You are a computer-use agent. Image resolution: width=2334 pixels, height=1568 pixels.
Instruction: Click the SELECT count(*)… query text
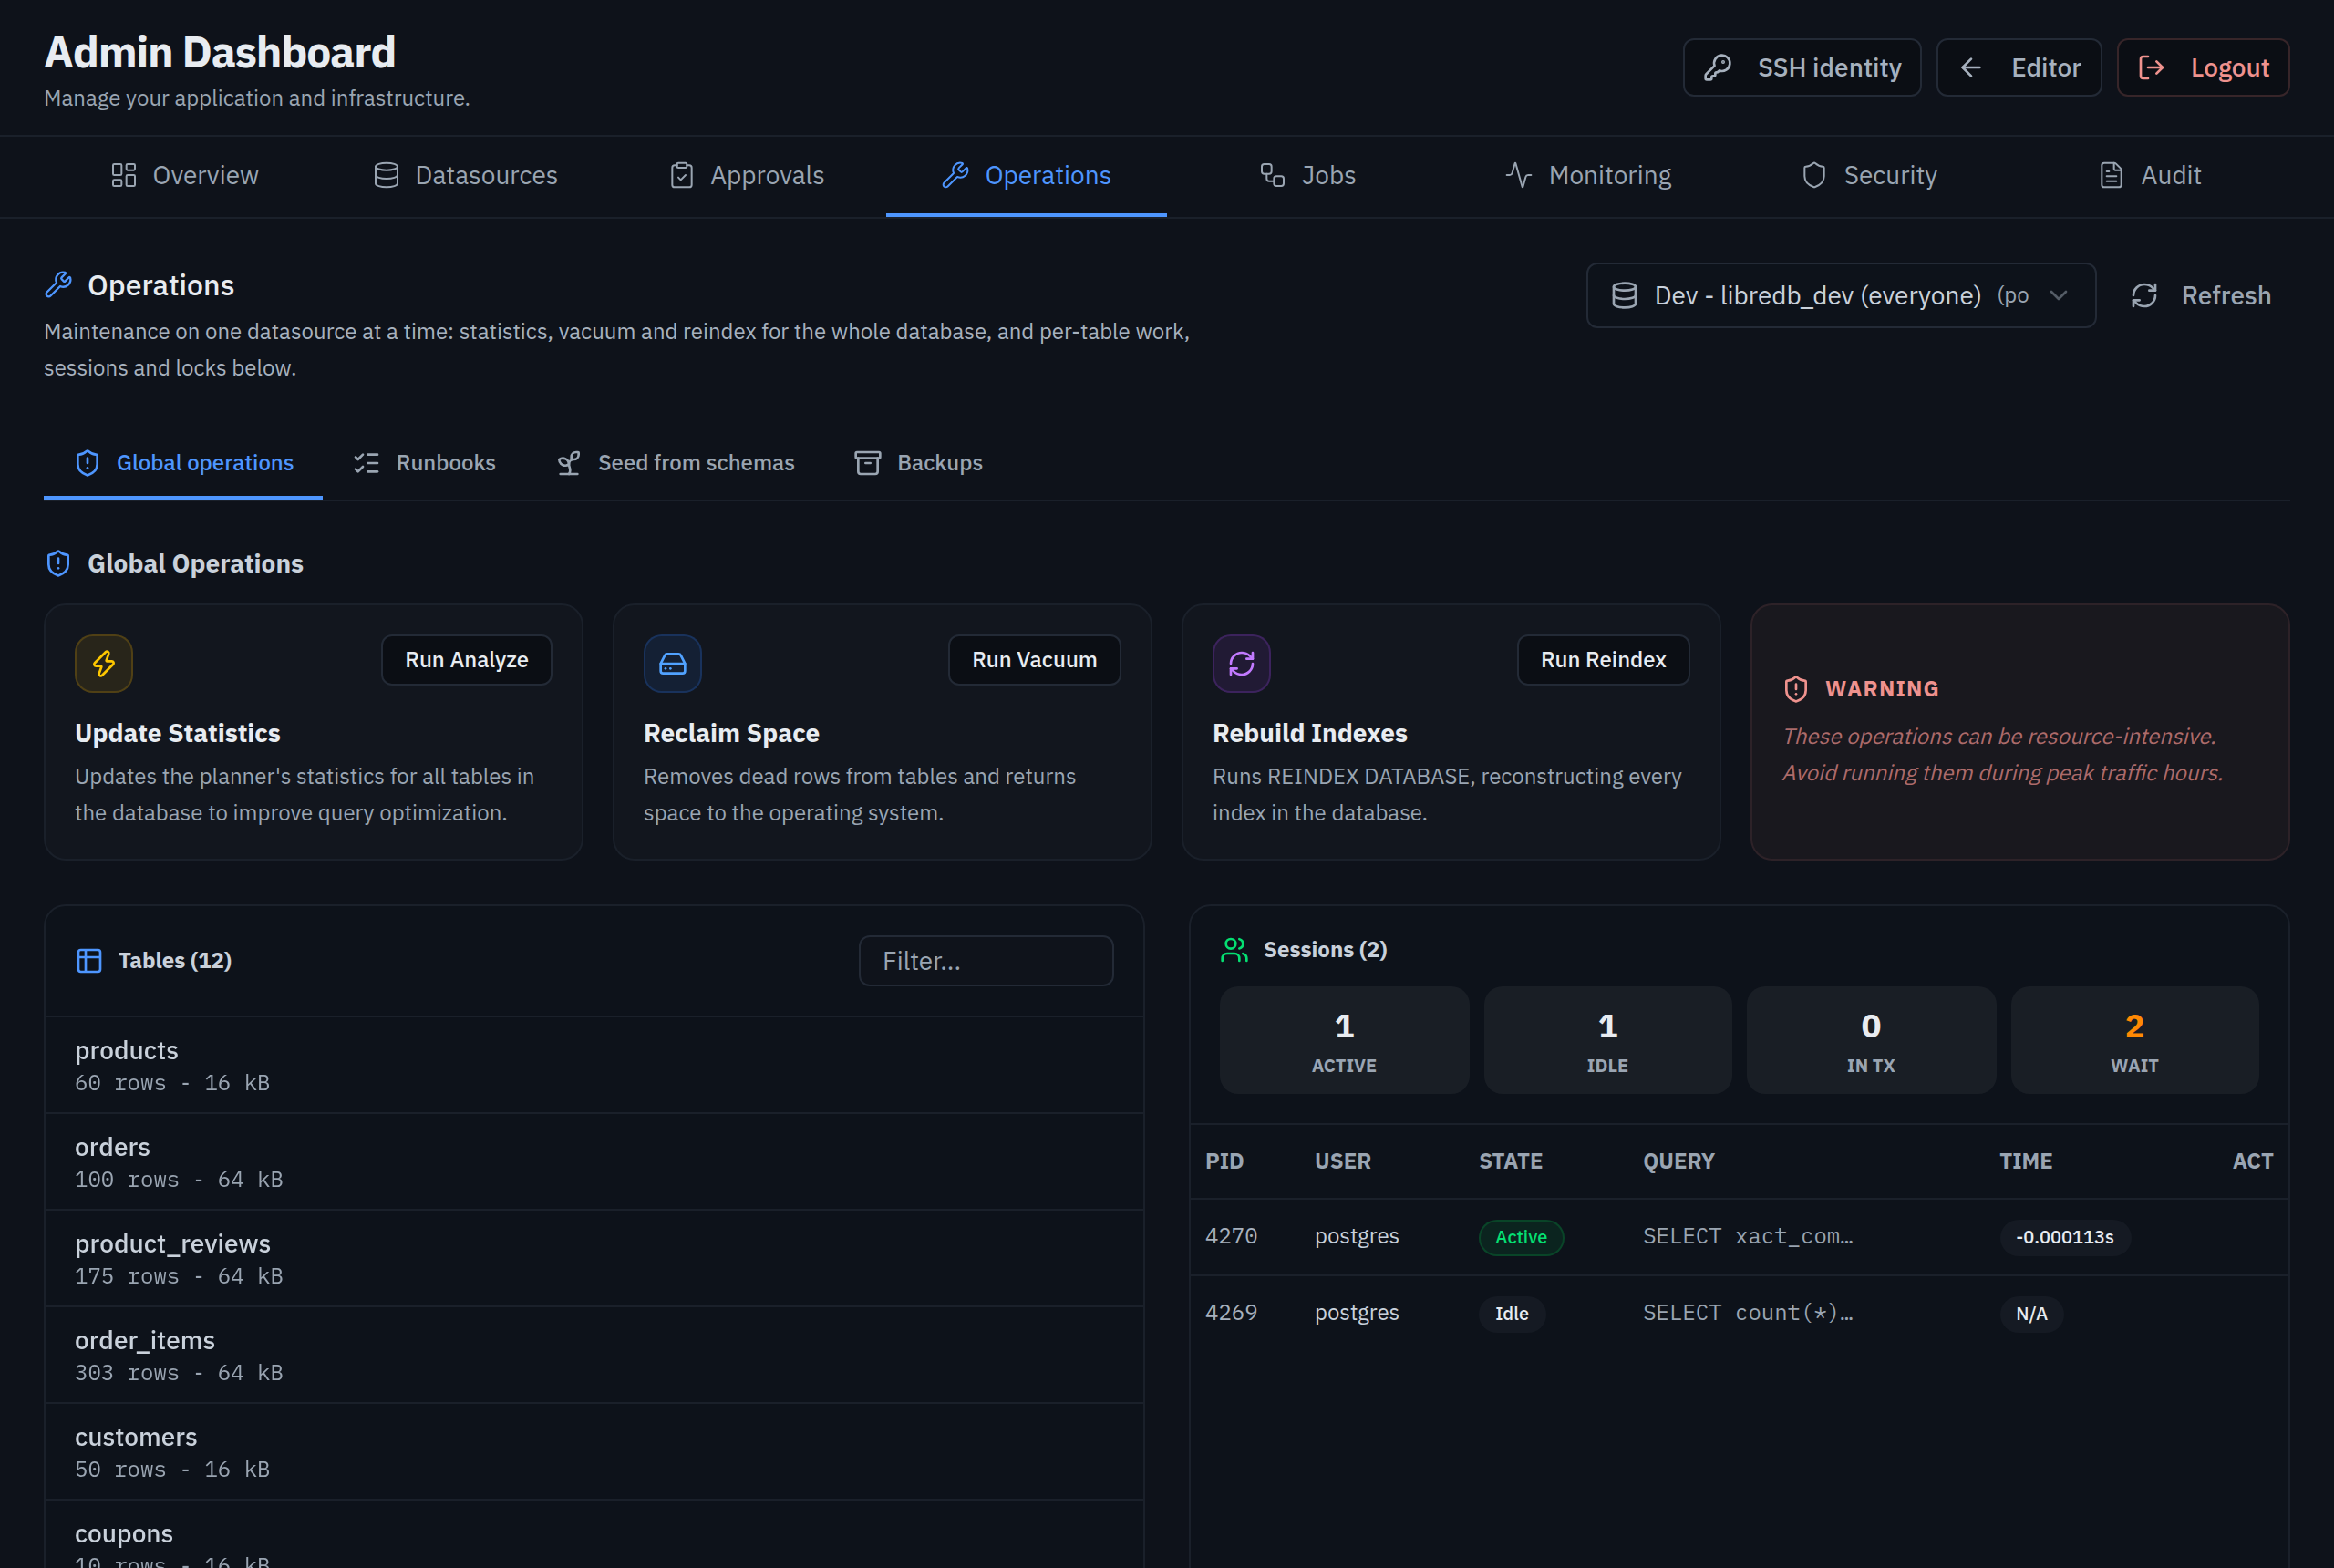coord(1747,1313)
